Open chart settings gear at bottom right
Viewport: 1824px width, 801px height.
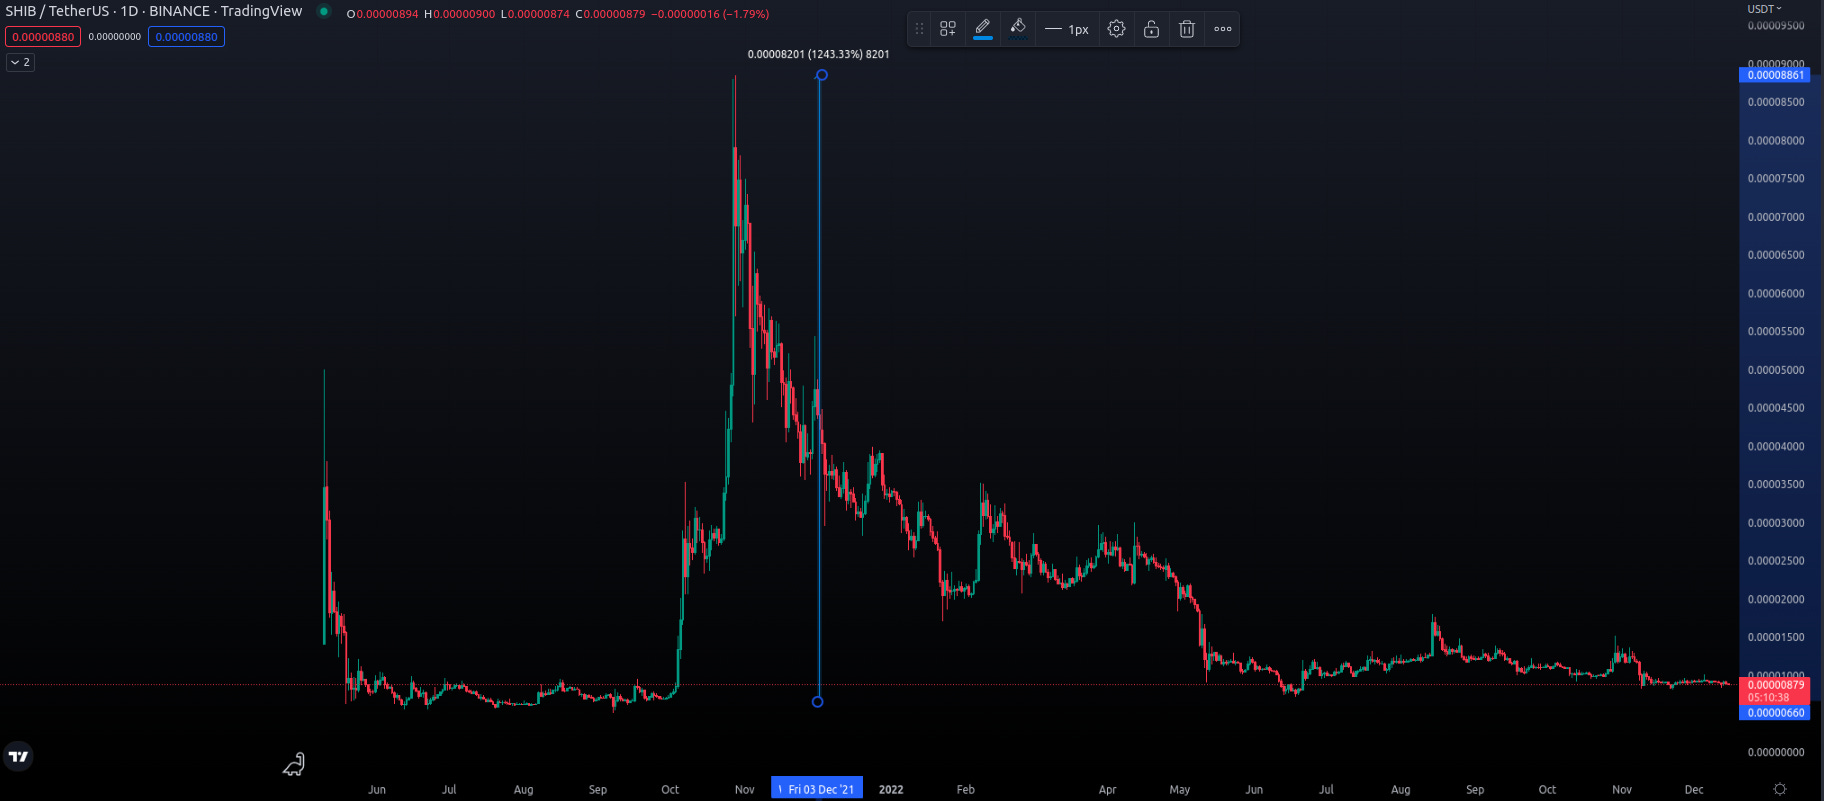pos(1780,789)
